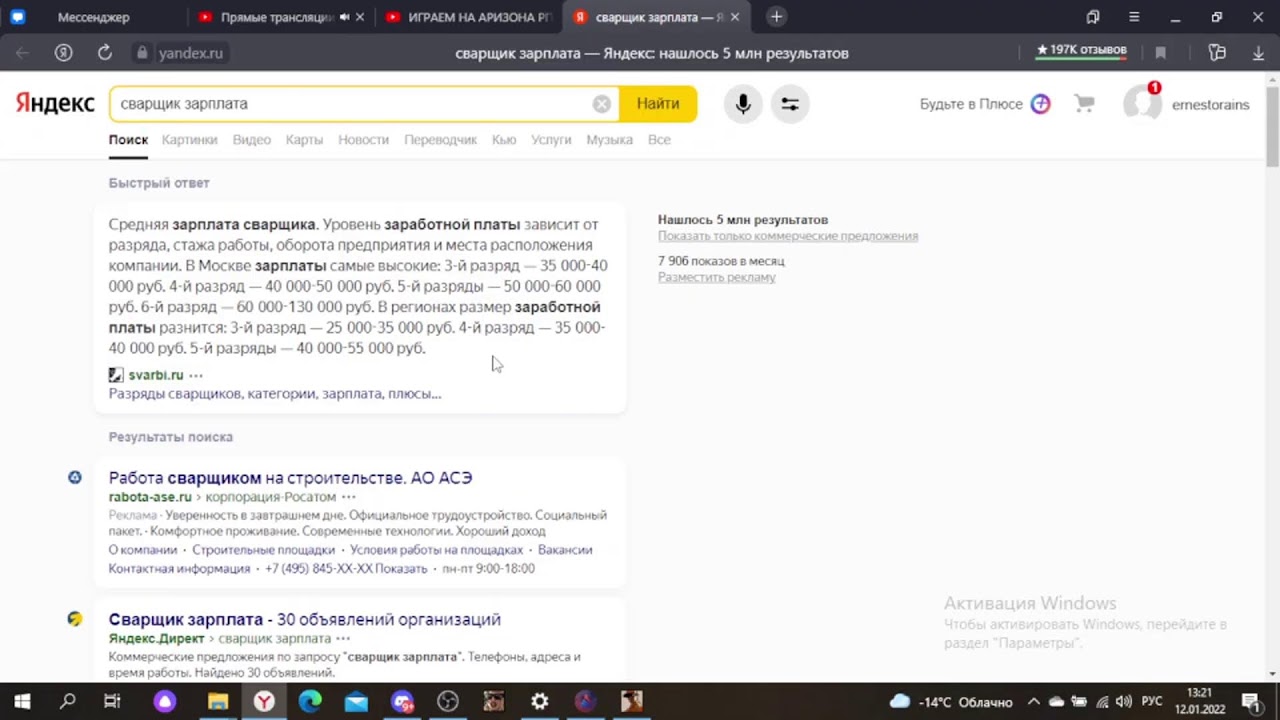Click the site security lock icon
Viewport: 1280px width, 720px height.
coord(142,53)
